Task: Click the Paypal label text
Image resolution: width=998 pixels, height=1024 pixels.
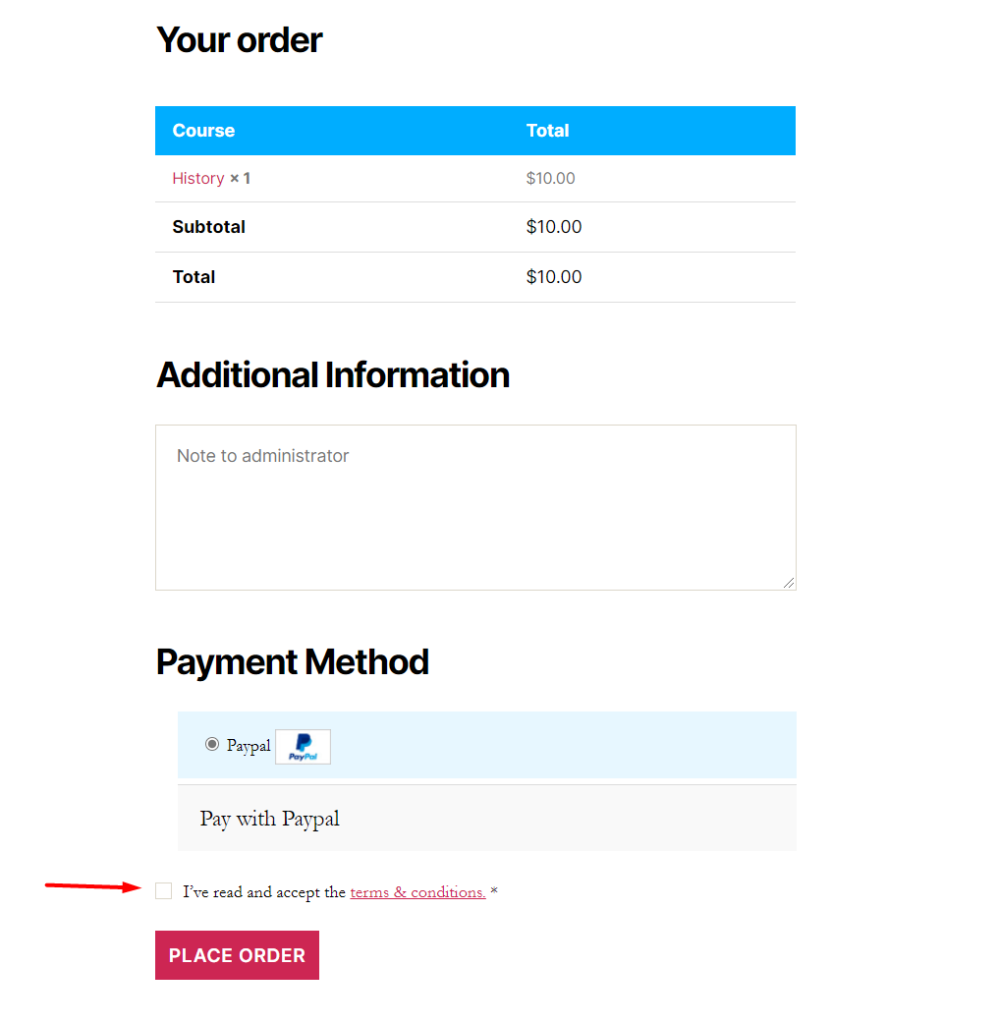Action: pos(248,746)
